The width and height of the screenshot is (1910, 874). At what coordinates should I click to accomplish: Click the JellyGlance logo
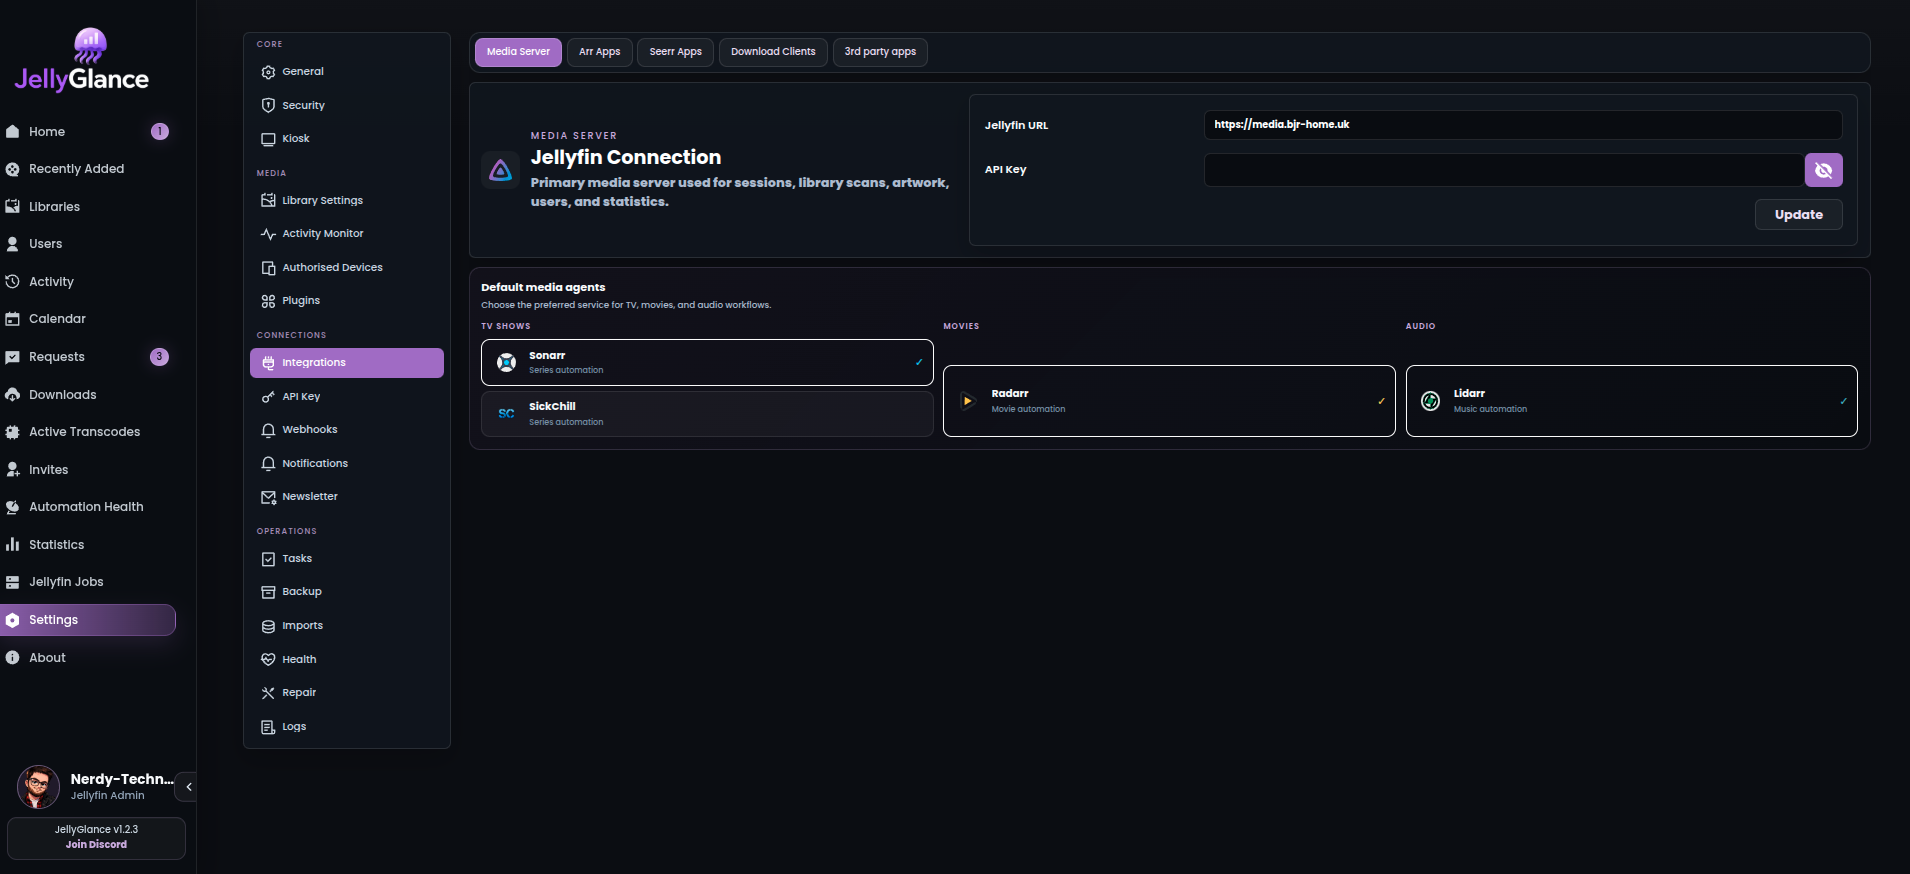point(82,60)
